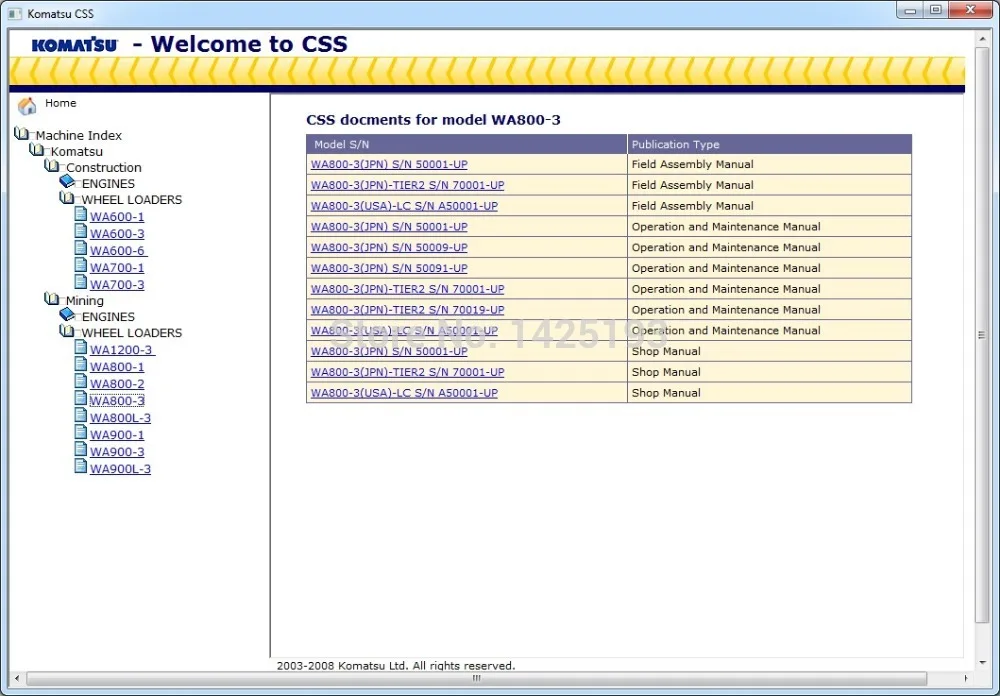Image resolution: width=1000 pixels, height=696 pixels.
Task: Click the document icon beside WA600-1
Action: click(80, 214)
